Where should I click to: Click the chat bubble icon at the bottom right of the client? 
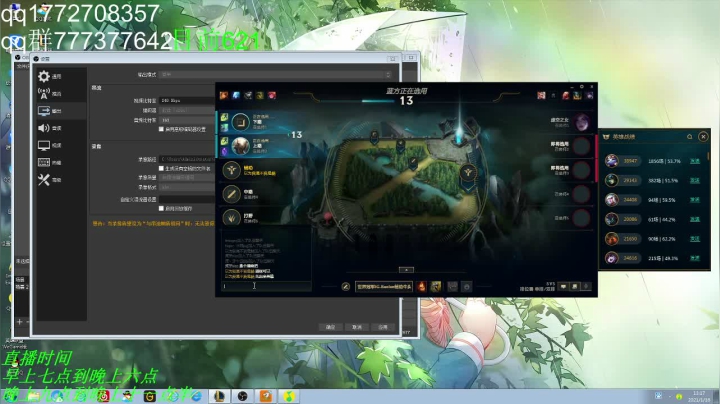click(563, 286)
